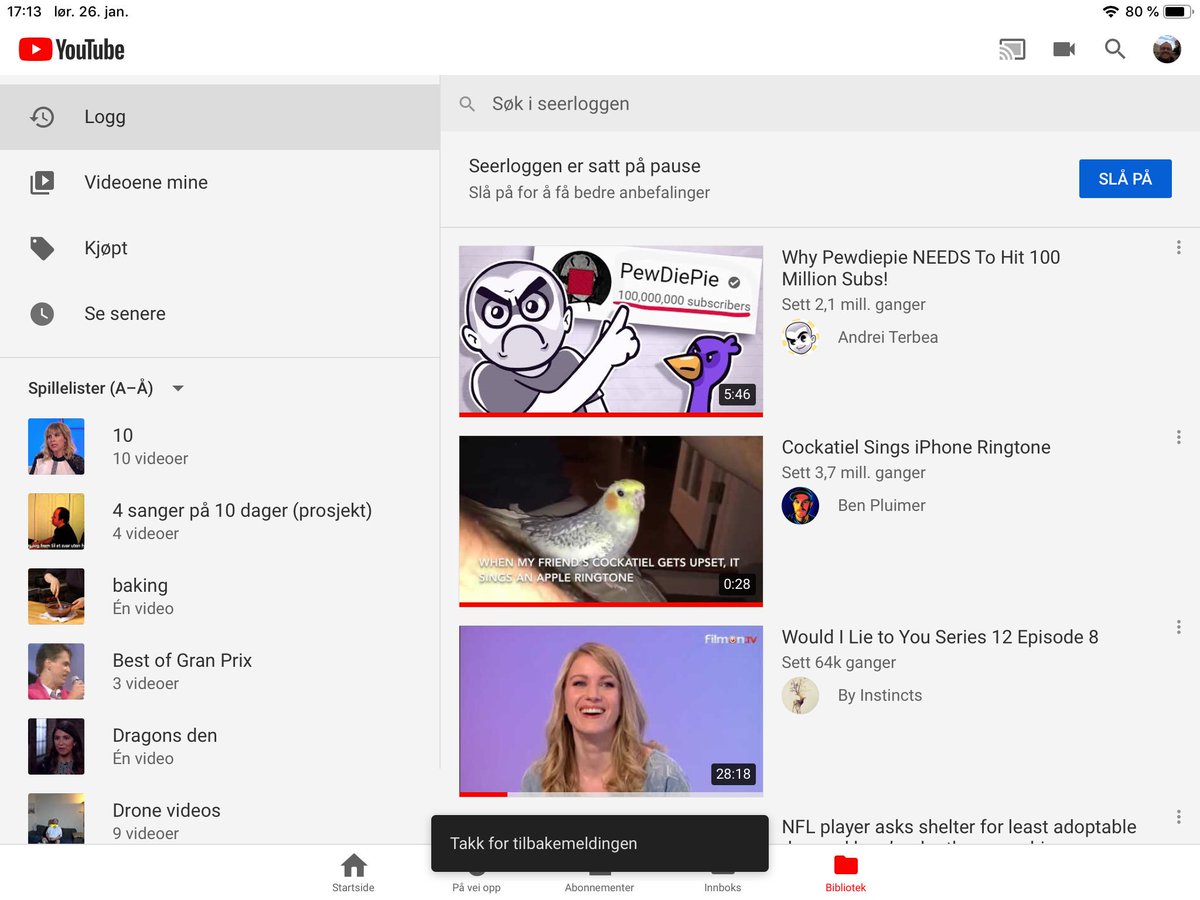Play the PewDiePie 100 million video thumbnail

pos(611,331)
